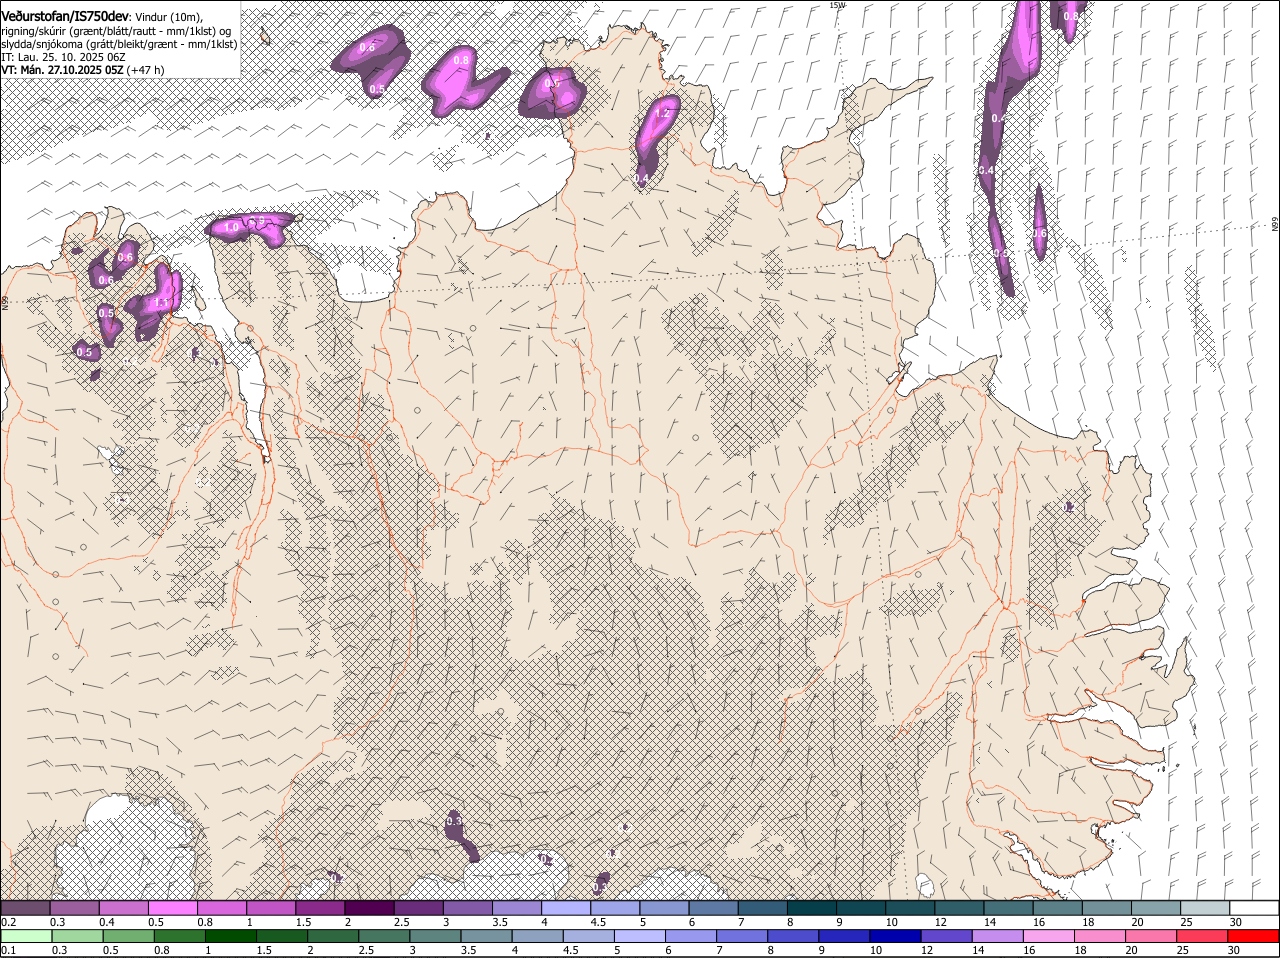The width and height of the screenshot is (1280, 958).
Task: Pick pale green swatch between 0.1 and 0.3
Action: click(26, 936)
